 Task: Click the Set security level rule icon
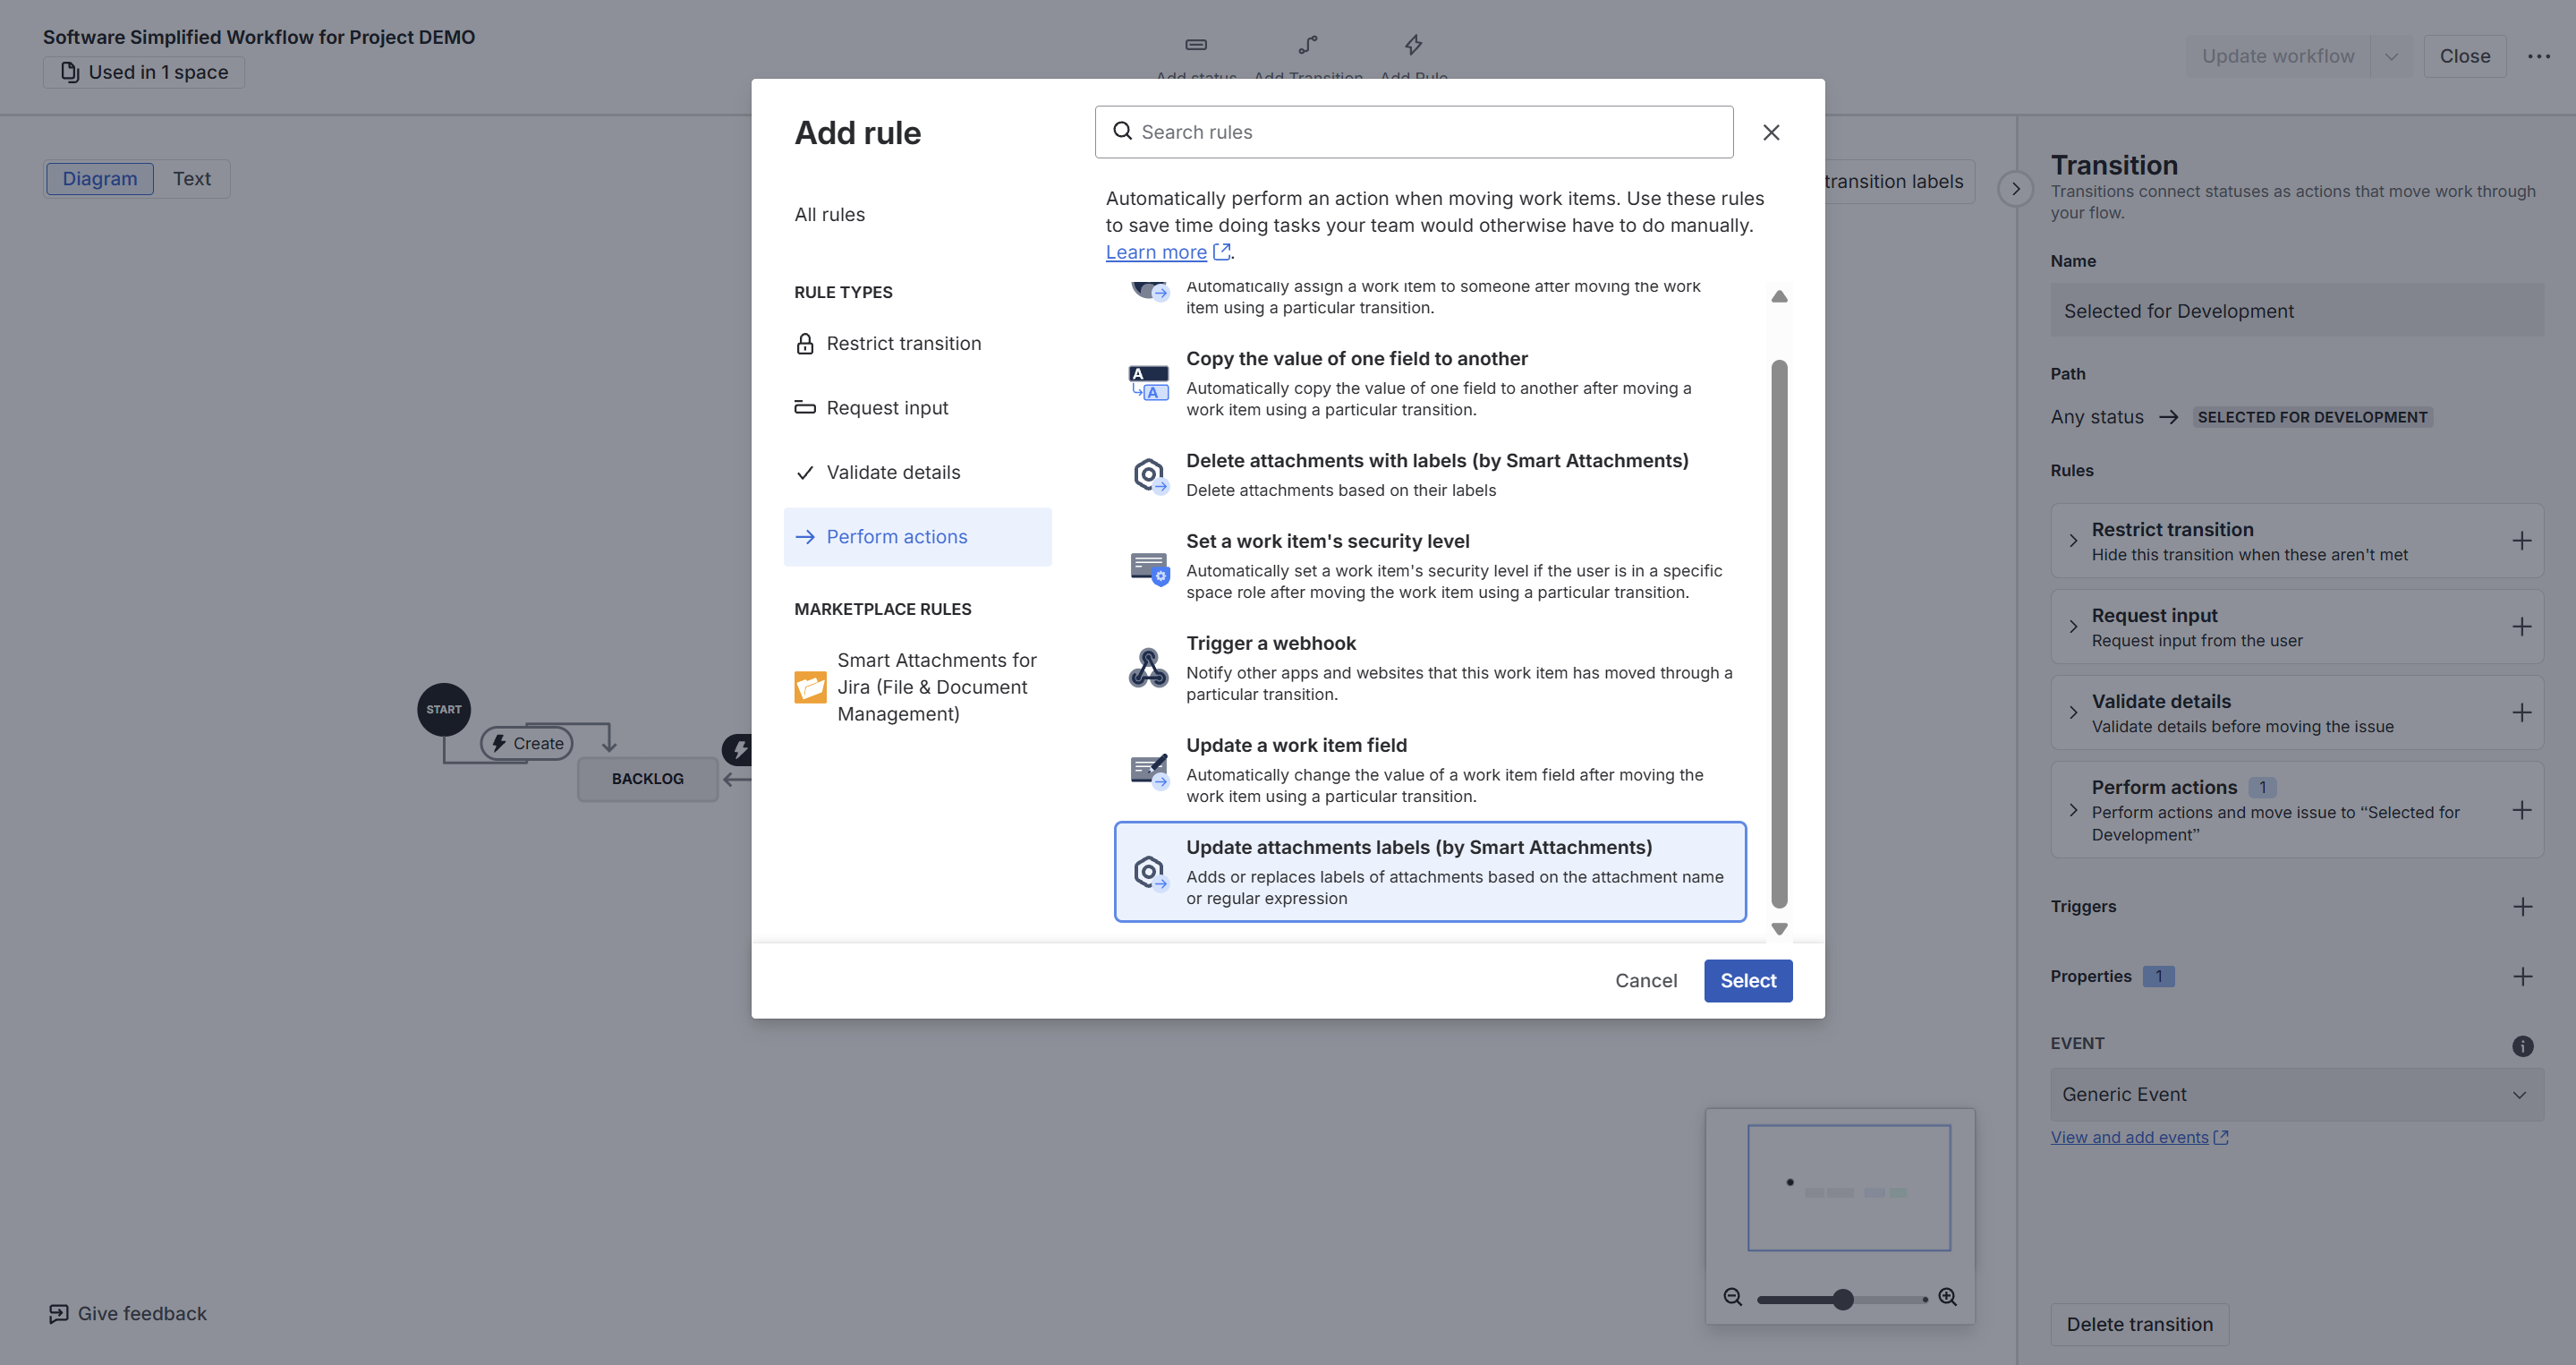pyautogui.click(x=1148, y=567)
